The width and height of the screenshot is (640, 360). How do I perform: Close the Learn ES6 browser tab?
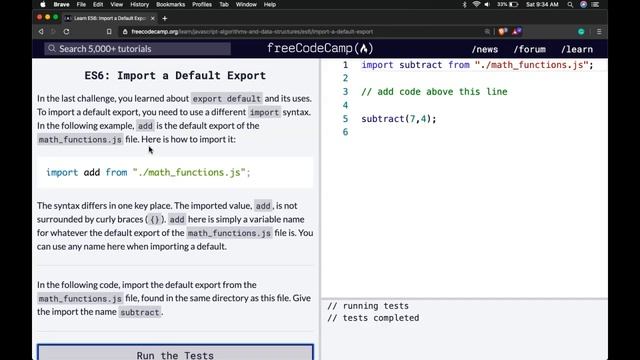[153, 18]
